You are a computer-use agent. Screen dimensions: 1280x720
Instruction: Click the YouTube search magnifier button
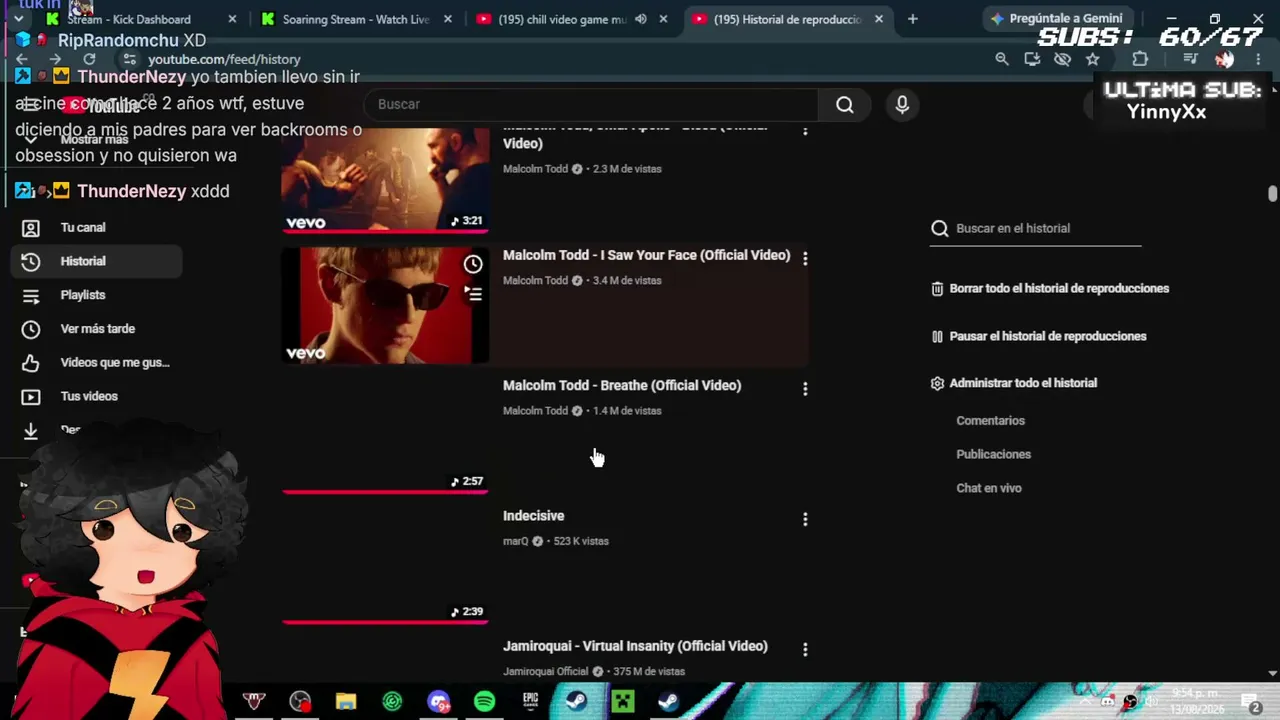pyautogui.click(x=845, y=104)
